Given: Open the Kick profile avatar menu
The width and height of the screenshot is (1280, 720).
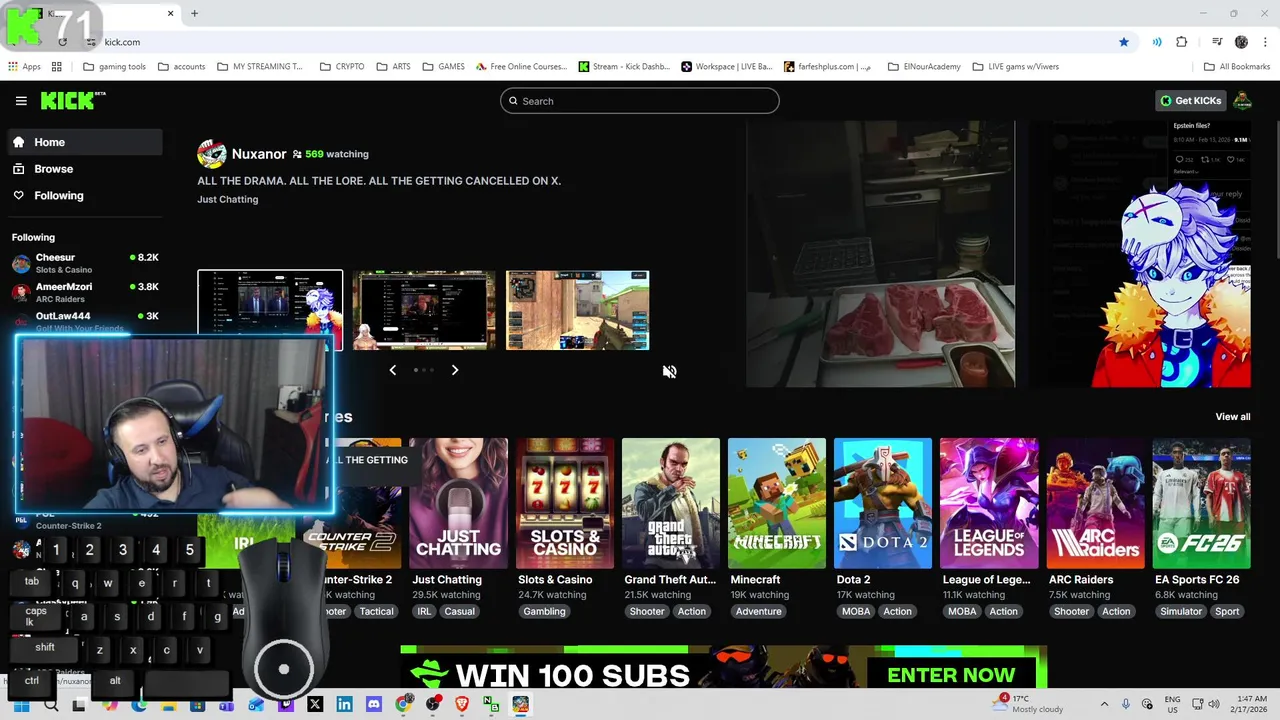Looking at the screenshot, I should coord(1242,101).
